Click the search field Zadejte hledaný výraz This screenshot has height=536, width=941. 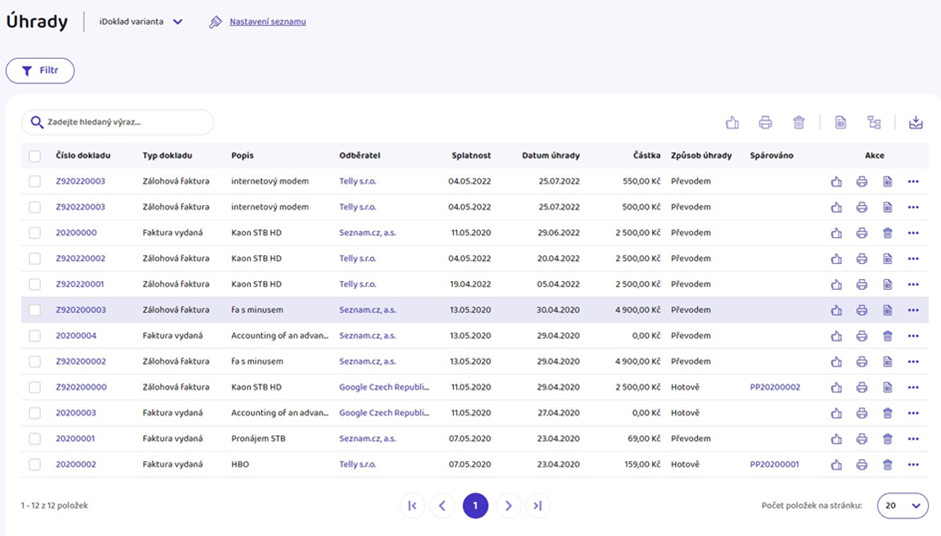118,122
